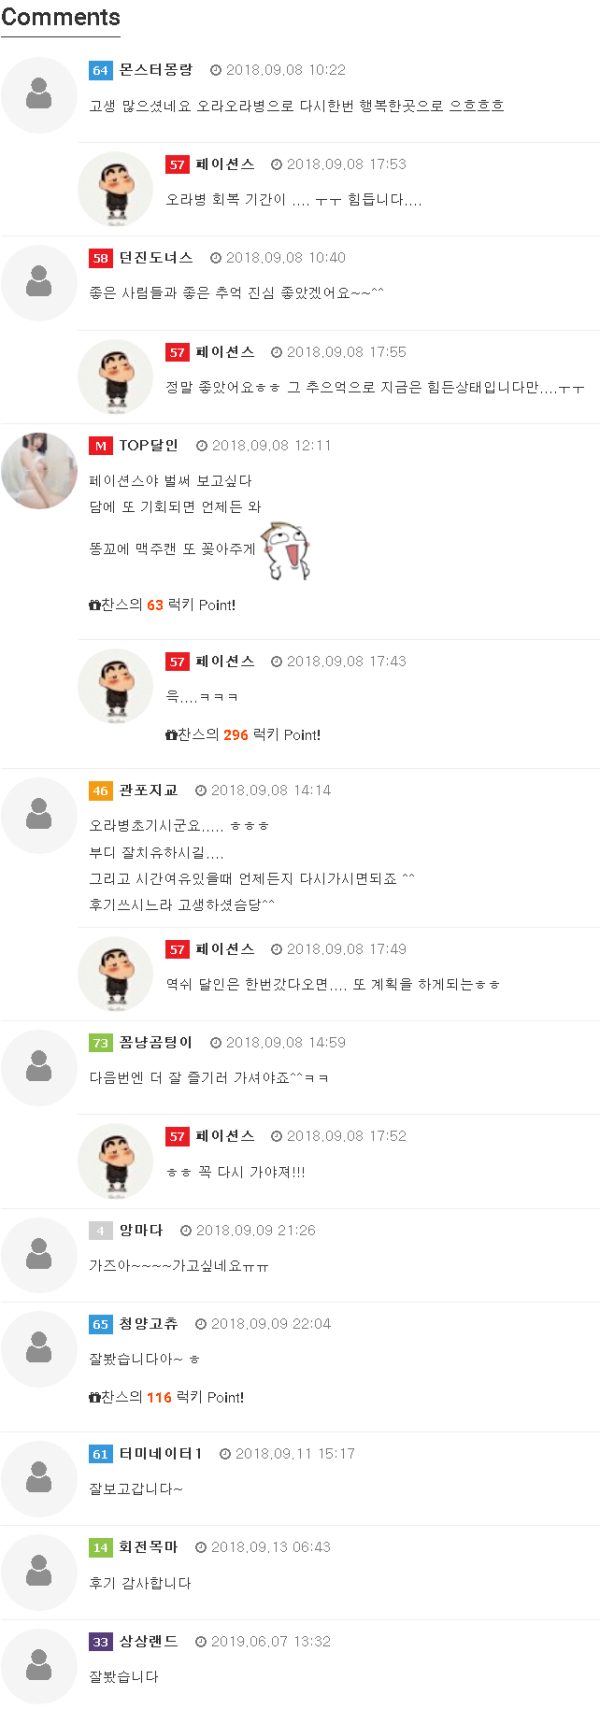Open 몬스터몽랑's user profile name
This screenshot has height=1709, width=600.
point(156,70)
